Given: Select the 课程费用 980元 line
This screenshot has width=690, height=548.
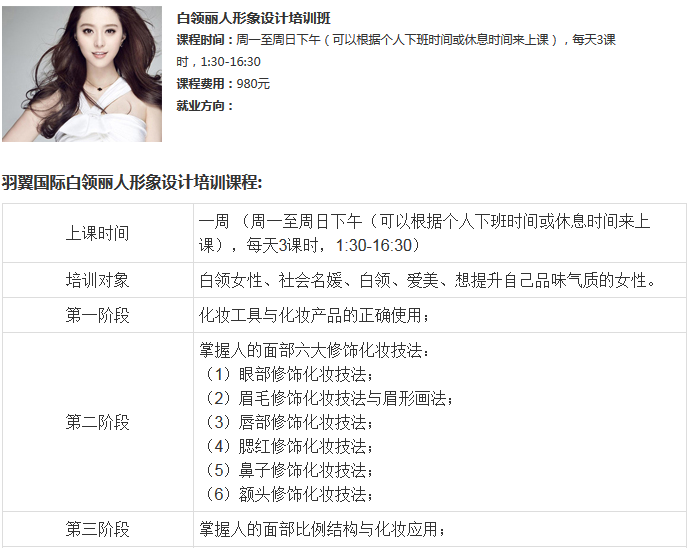Looking at the screenshot, I should (223, 84).
